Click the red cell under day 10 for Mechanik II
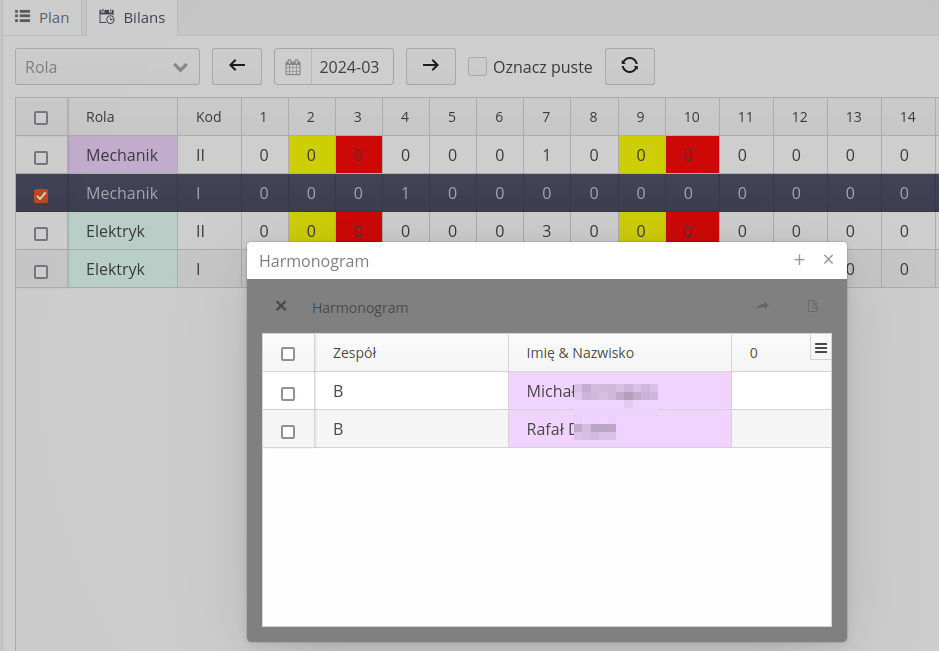This screenshot has height=651, width=939. (692, 155)
